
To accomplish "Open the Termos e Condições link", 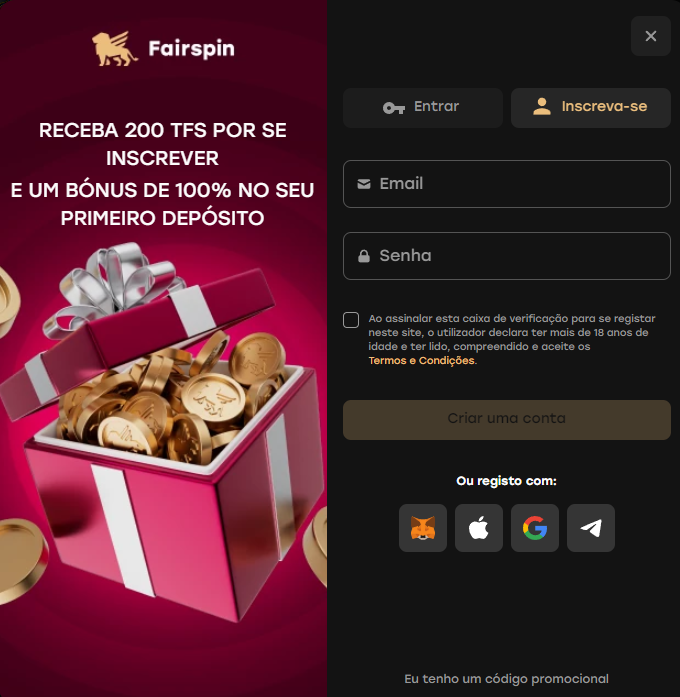I will click(x=421, y=361).
